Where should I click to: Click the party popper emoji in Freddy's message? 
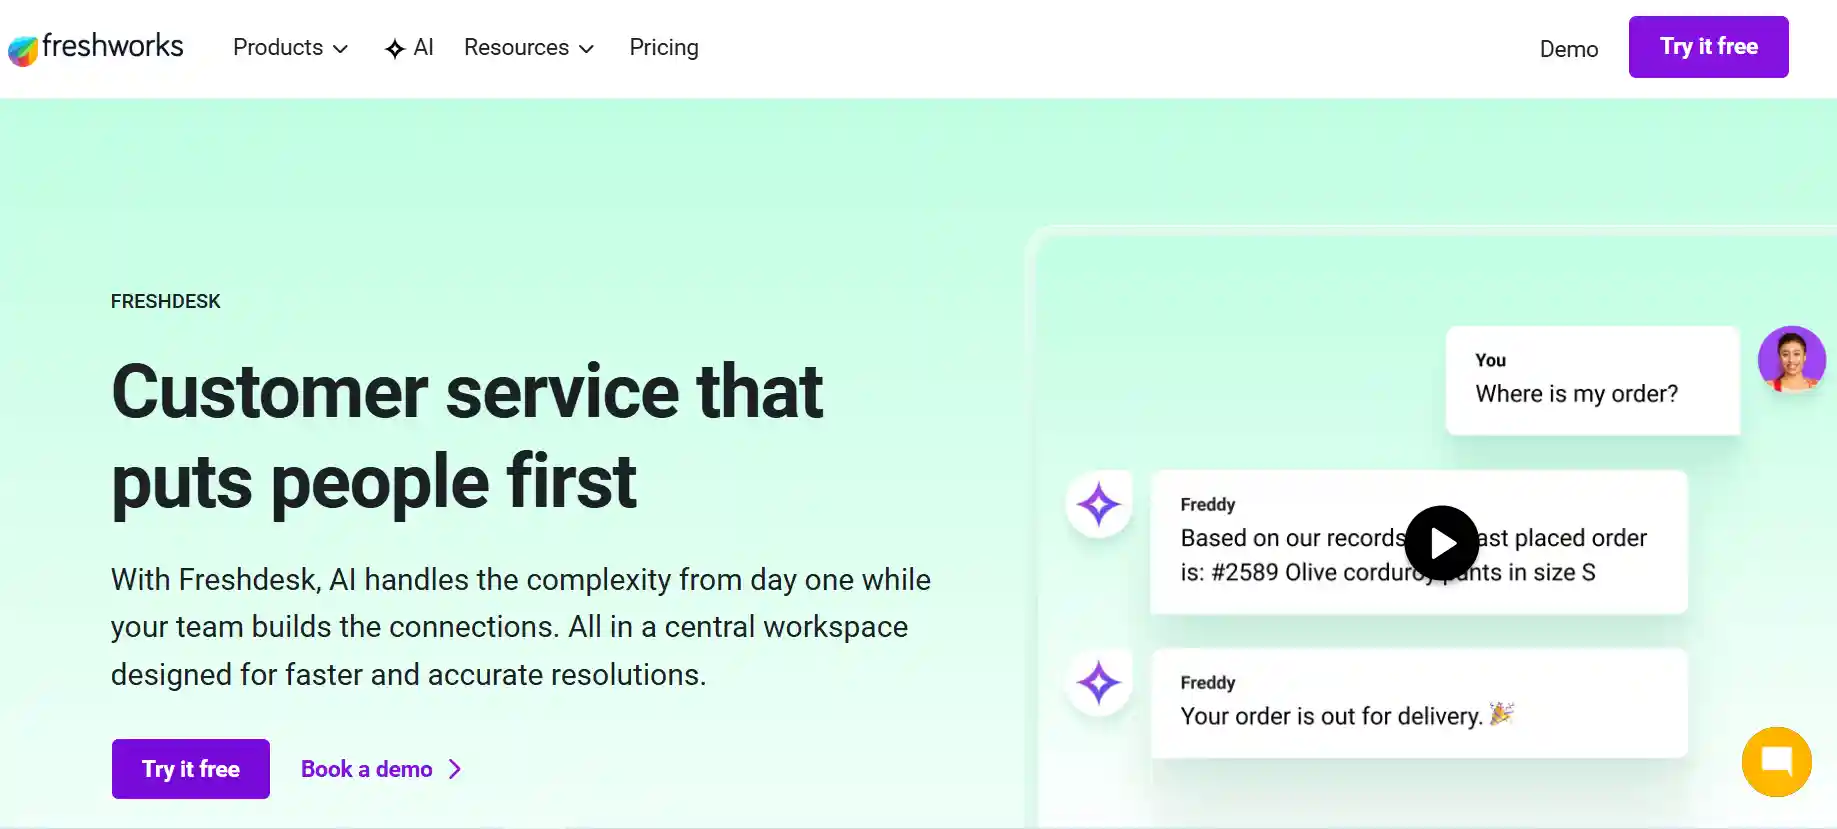[1502, 714]
